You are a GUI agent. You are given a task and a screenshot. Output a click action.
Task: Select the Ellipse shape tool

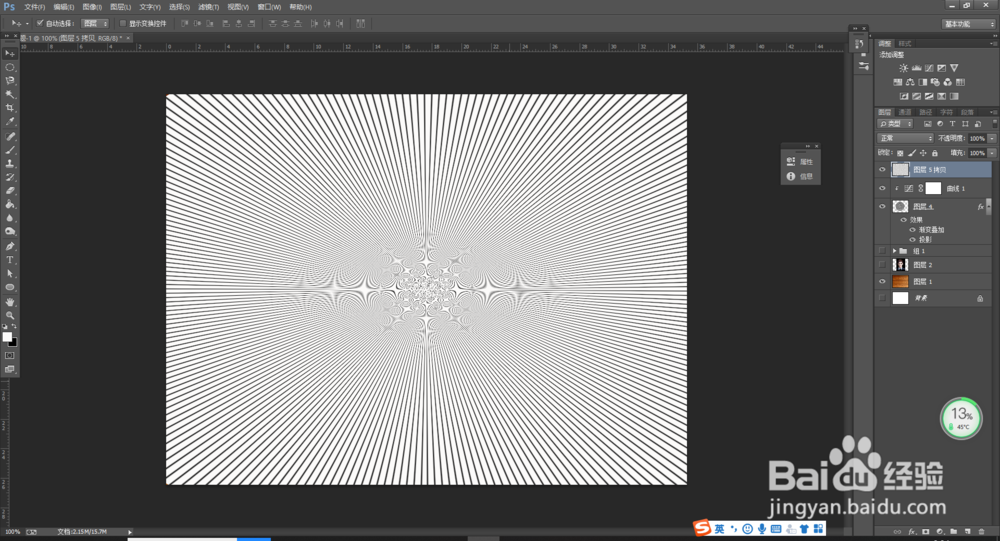(x=10, y=287)
